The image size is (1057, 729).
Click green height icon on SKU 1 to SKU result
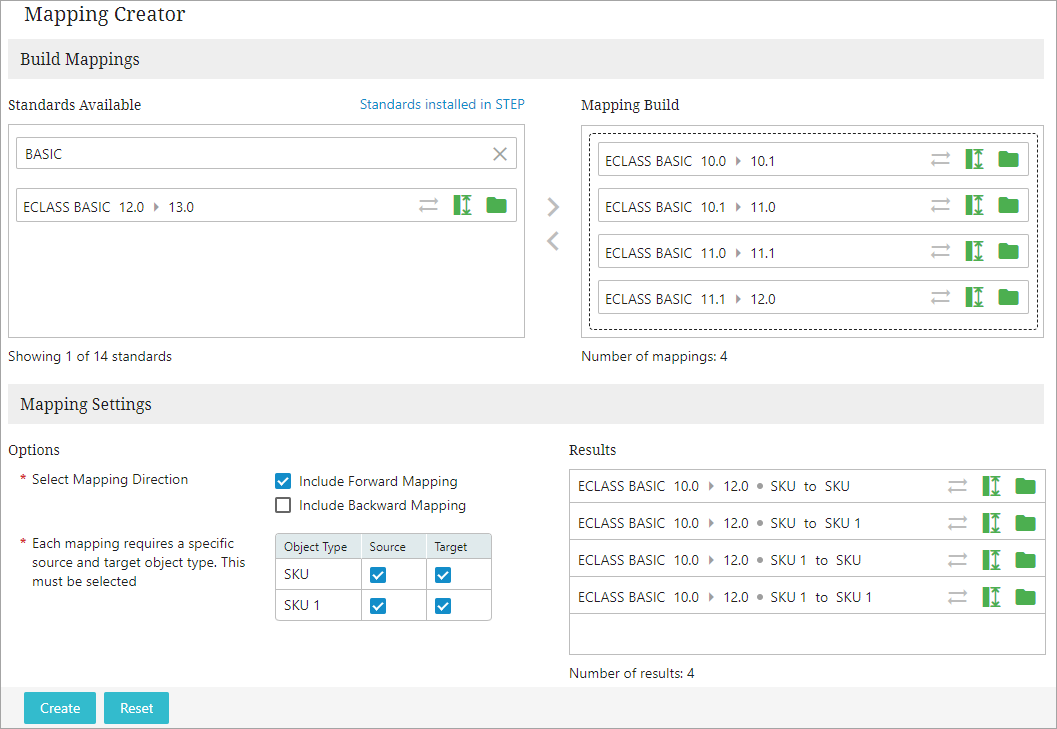point(991,560)
